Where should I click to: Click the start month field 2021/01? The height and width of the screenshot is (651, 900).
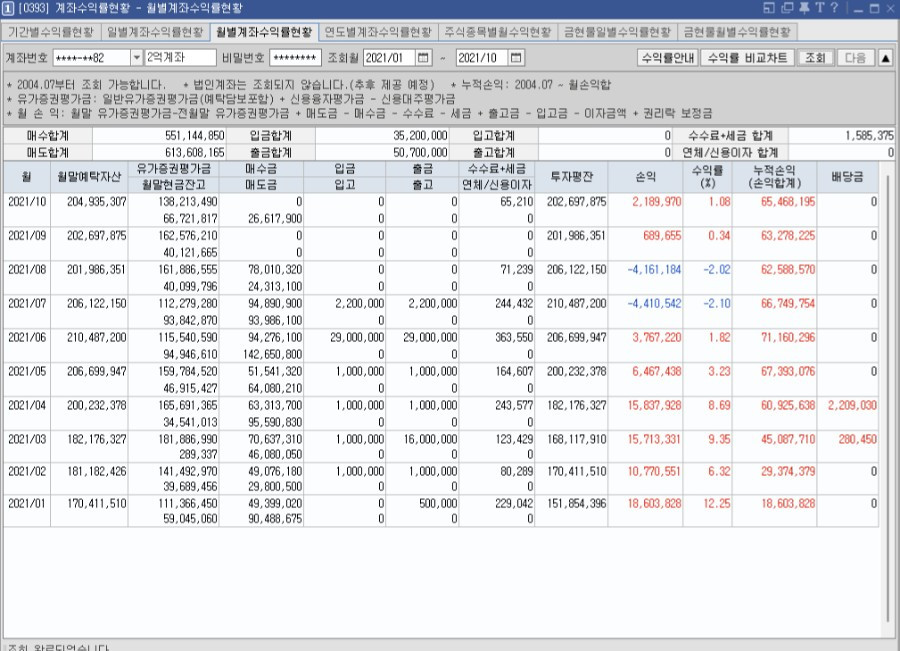390,57
